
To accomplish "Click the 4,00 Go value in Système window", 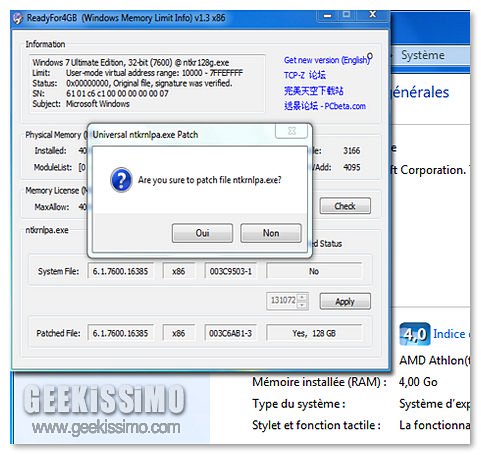I will pos(418,382).
